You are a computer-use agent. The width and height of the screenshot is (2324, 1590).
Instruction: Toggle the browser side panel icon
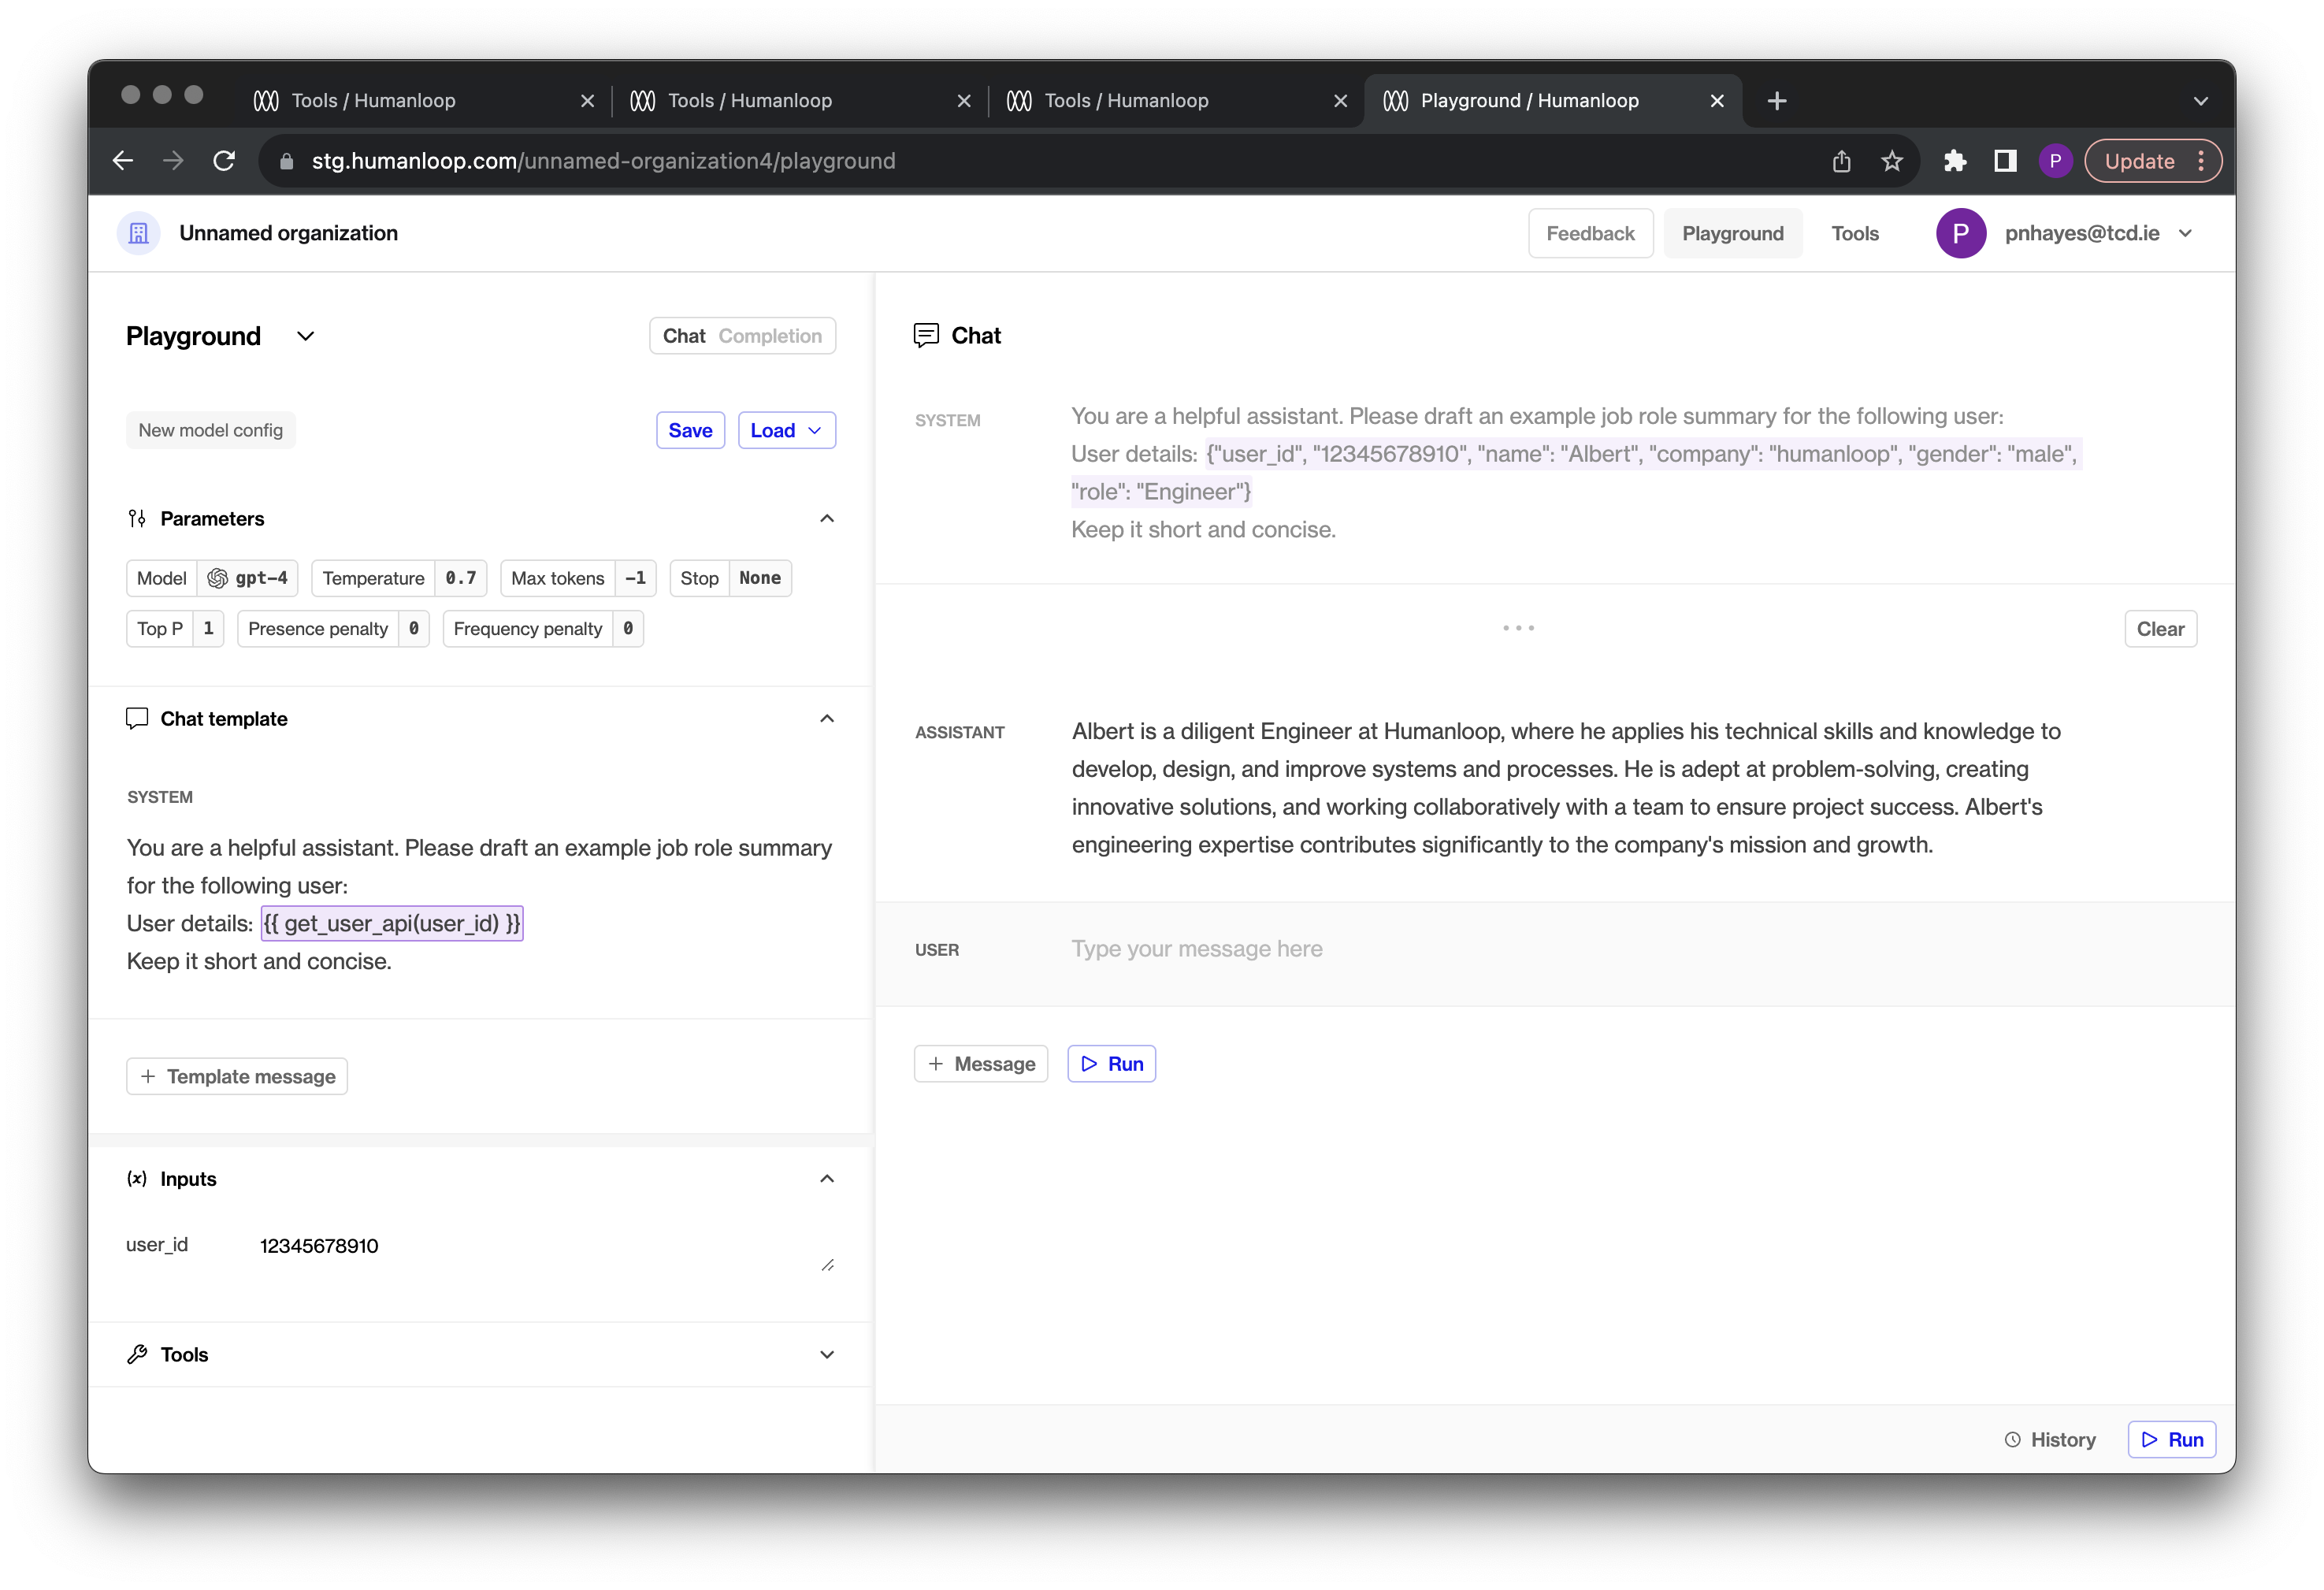click(2005, 161)
